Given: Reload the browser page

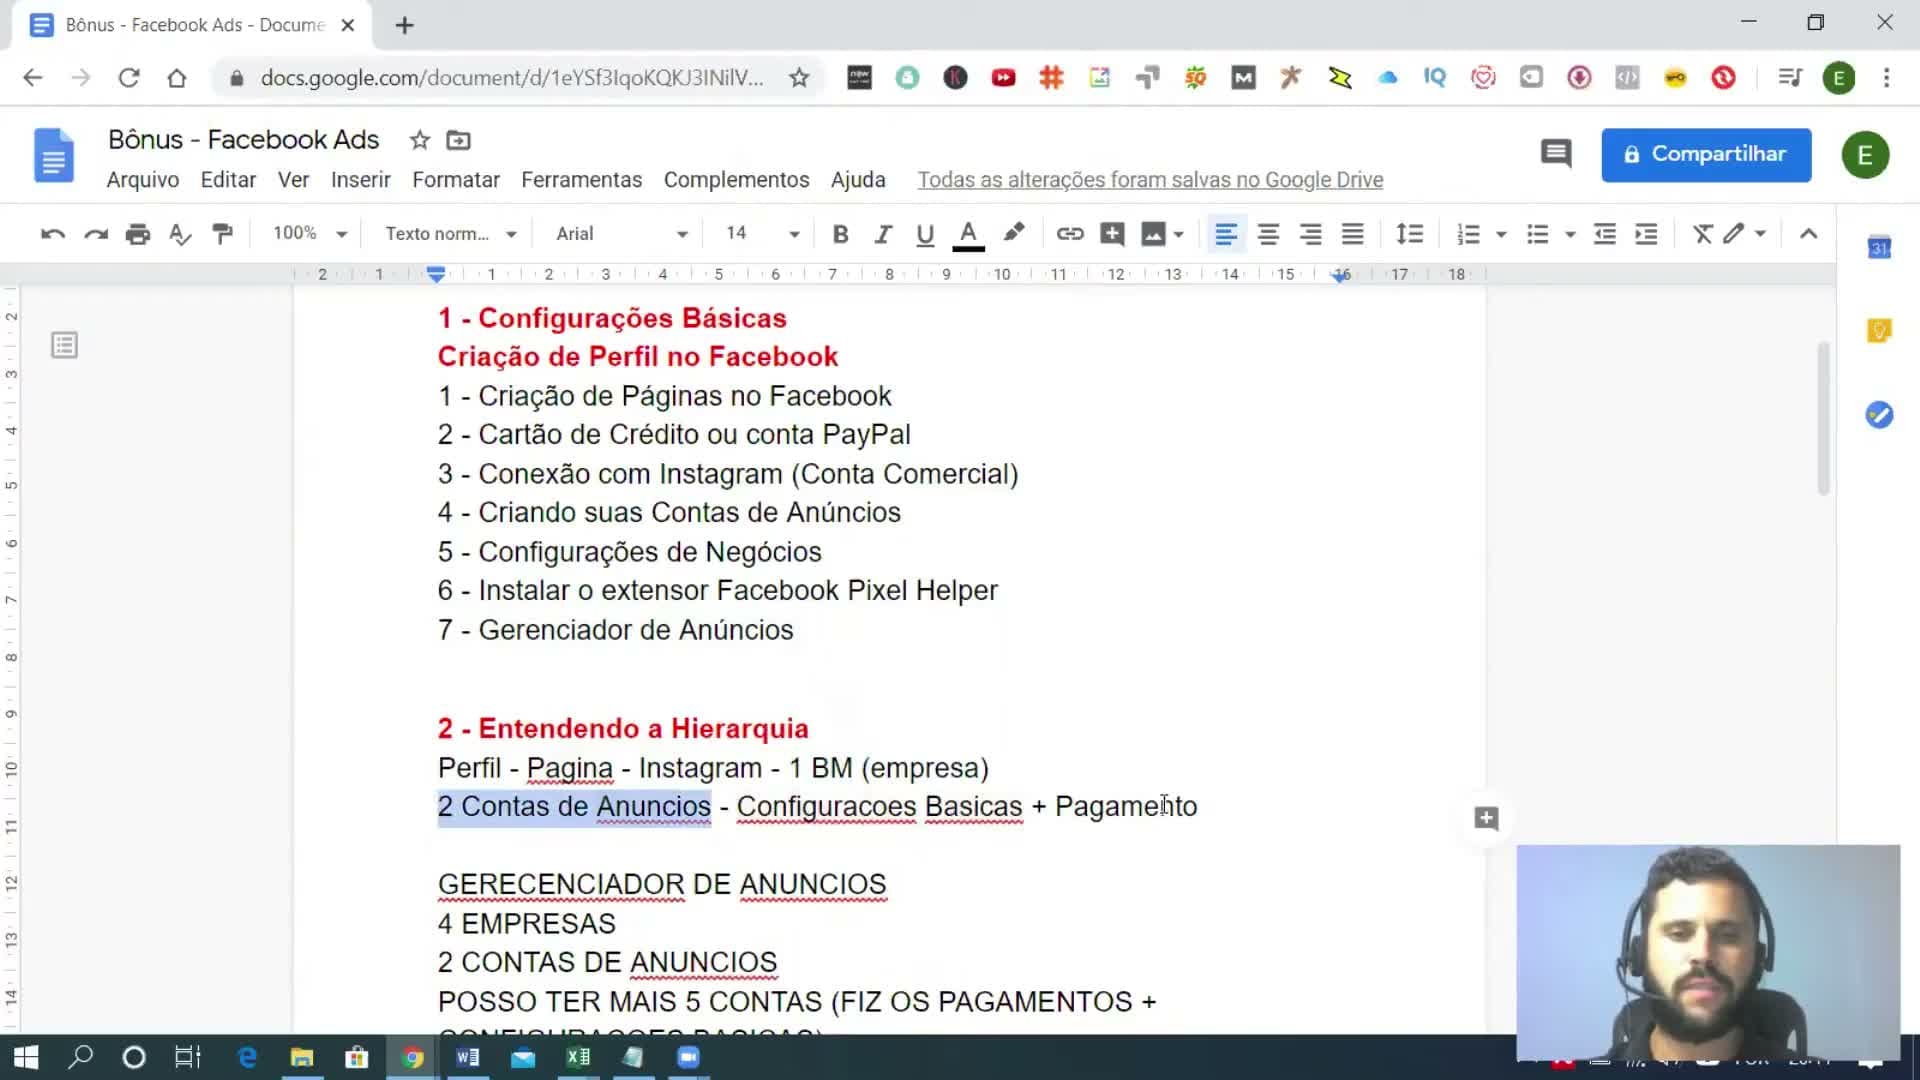Looking at the screenshot, I should (129, 78).
